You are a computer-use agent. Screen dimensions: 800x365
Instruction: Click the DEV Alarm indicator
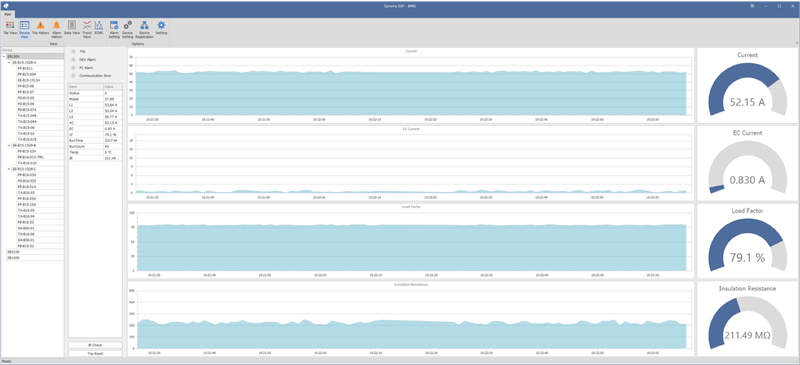[73, 59]
